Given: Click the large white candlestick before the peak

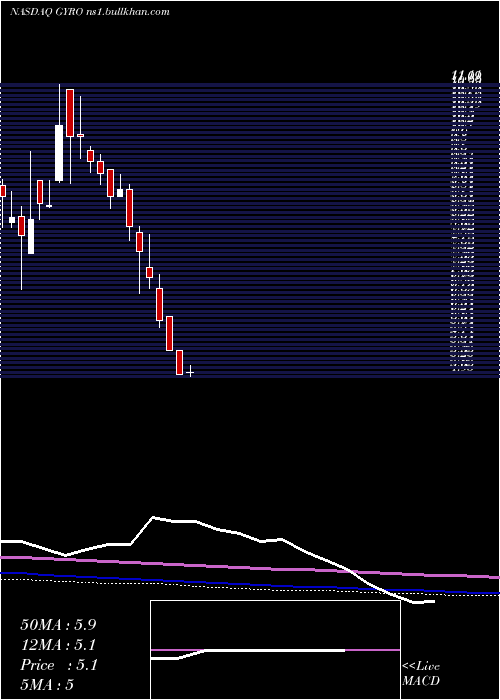Looking at the screenshot, I should coord(59,153).
